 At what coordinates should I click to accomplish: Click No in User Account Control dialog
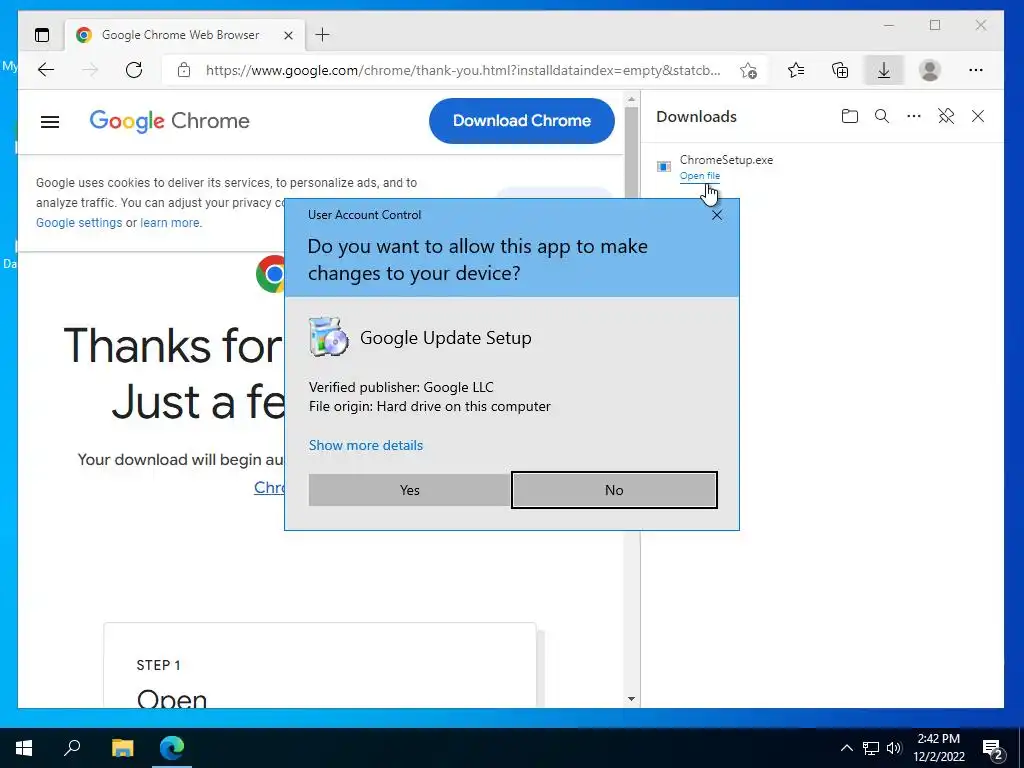(x=614, y=490)
